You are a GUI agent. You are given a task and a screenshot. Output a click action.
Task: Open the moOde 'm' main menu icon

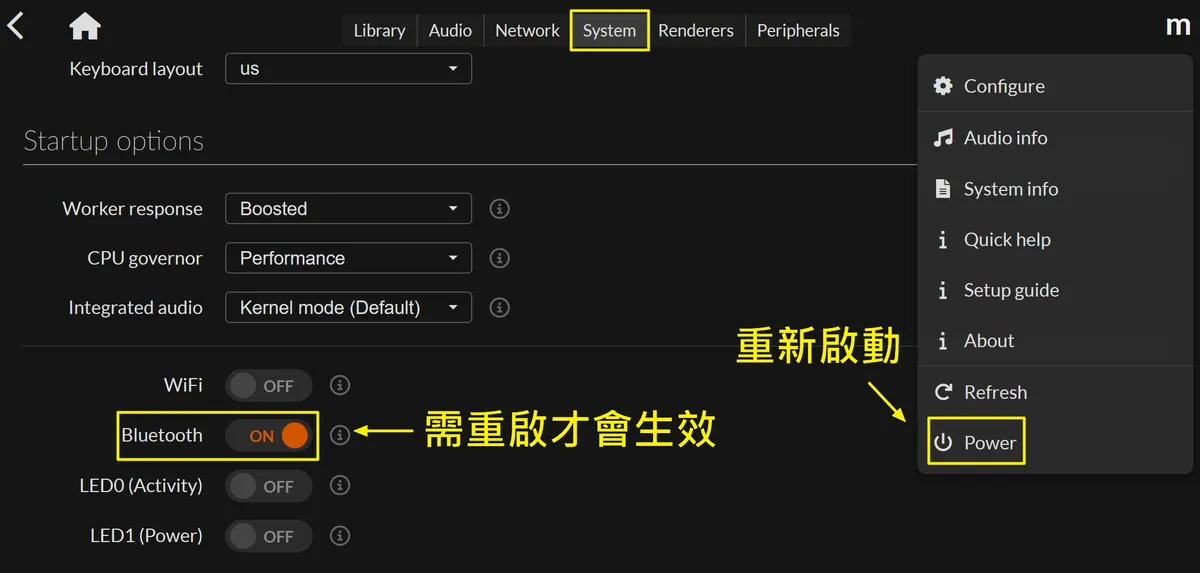(x=1178, y=26)
